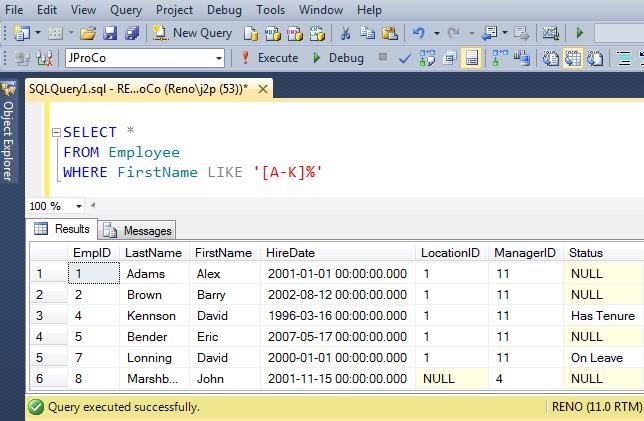Image resolution: width=644 pixels, height=421 pixels.
Task: Open the Window menu
Action: click(x=321, y=10)
